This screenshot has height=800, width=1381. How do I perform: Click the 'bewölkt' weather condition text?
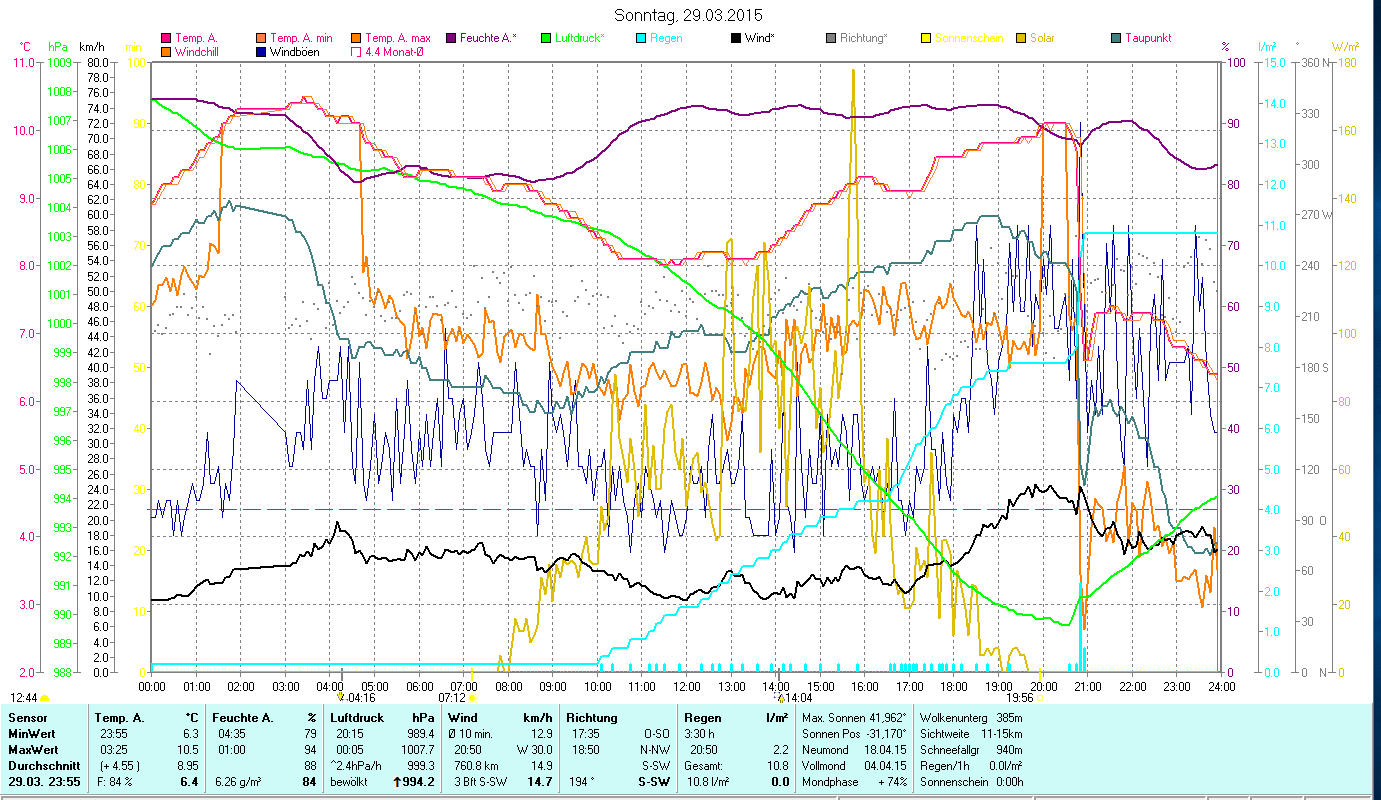[x=350, y=782]
